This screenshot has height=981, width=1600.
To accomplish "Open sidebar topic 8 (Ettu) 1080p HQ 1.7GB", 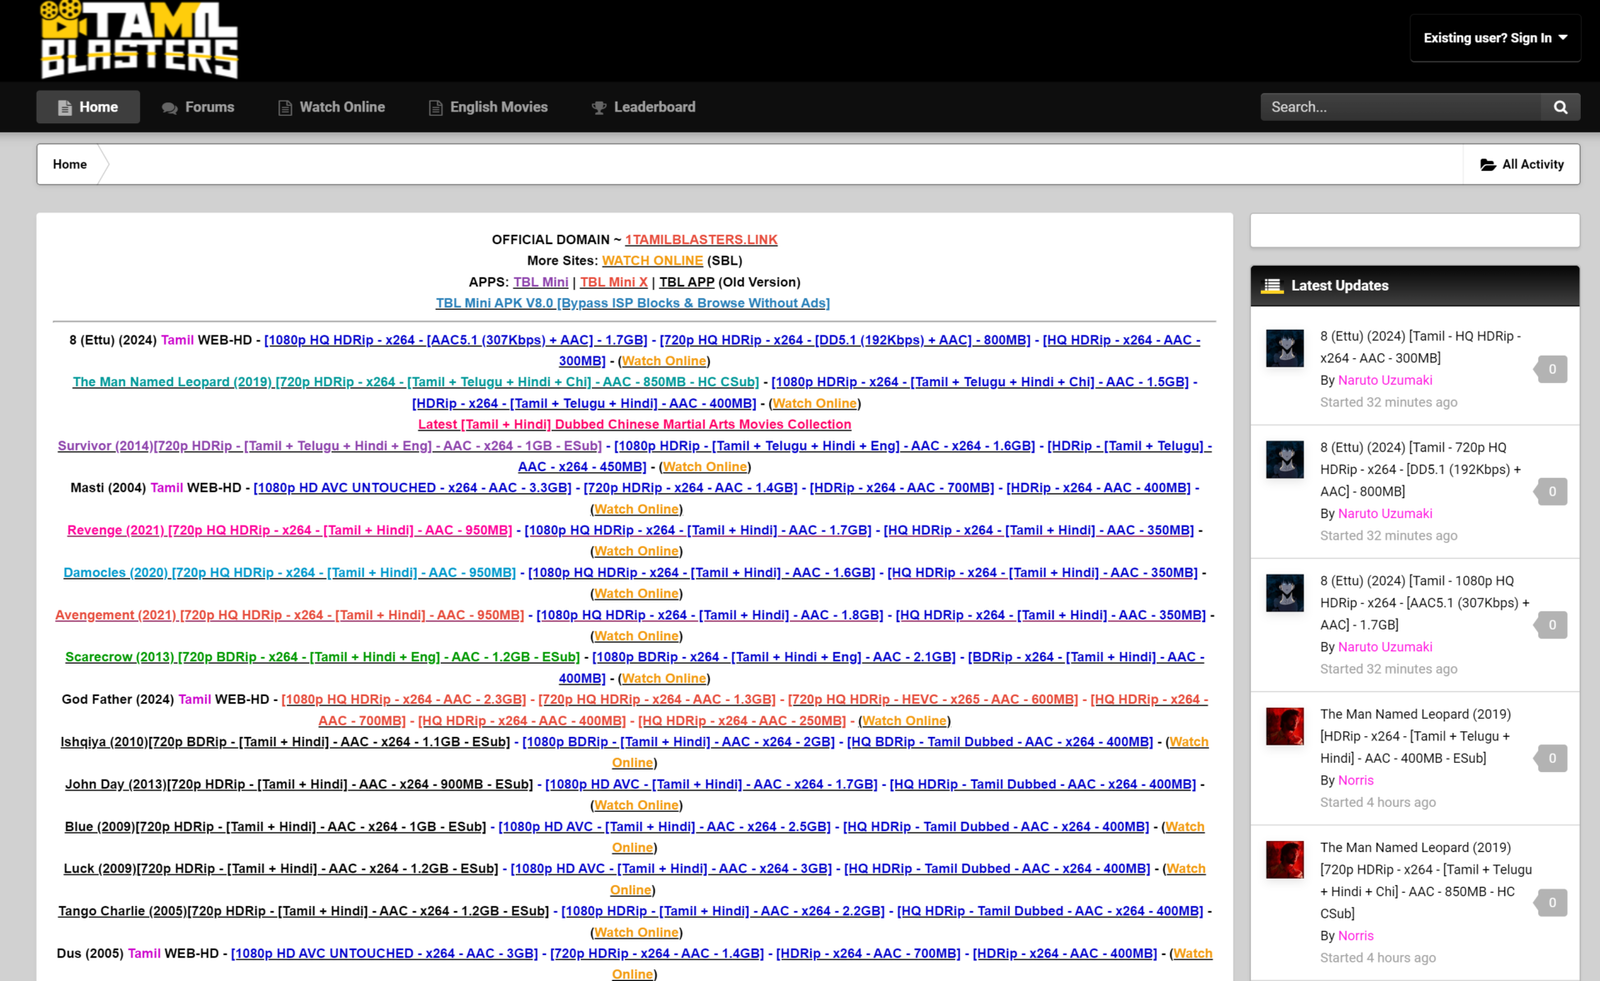I will pyautogui.click(x=1425, y=602).
